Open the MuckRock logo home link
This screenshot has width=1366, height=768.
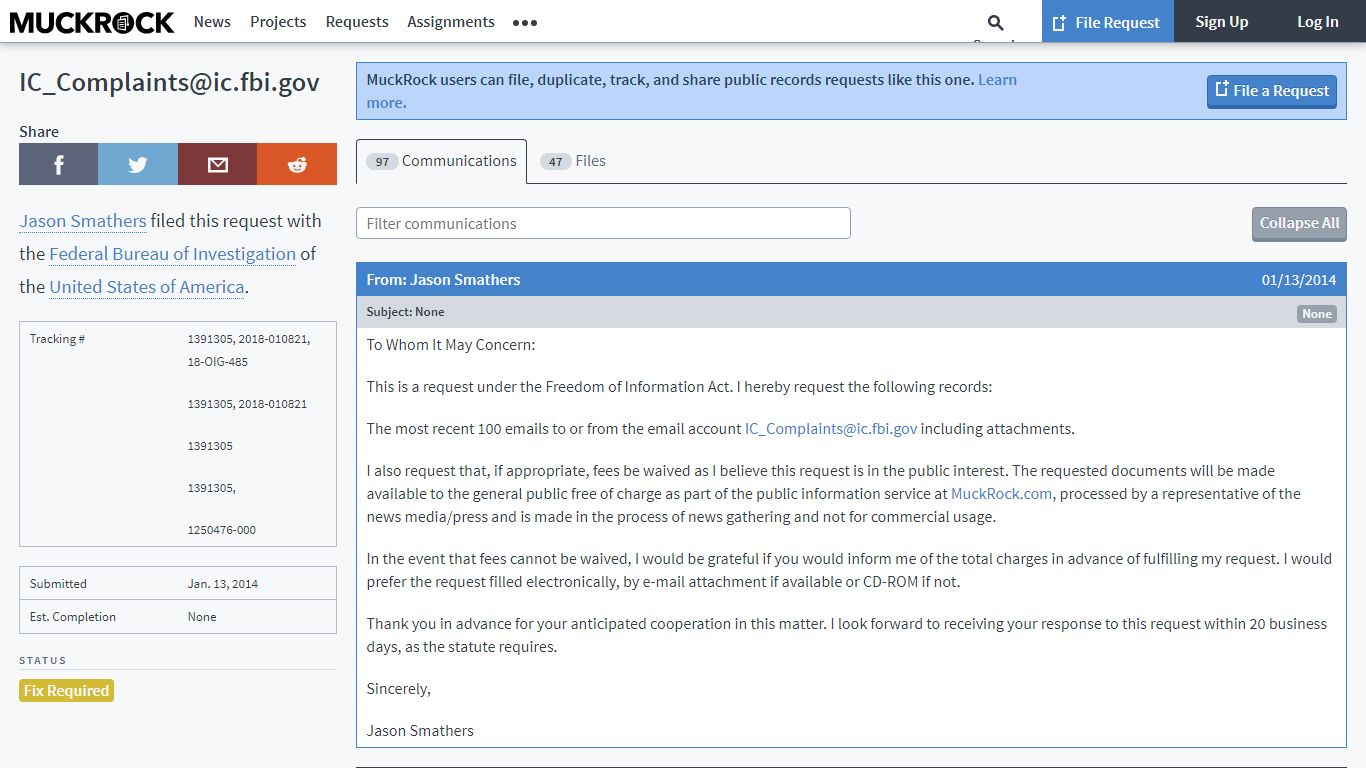point(91,21)
